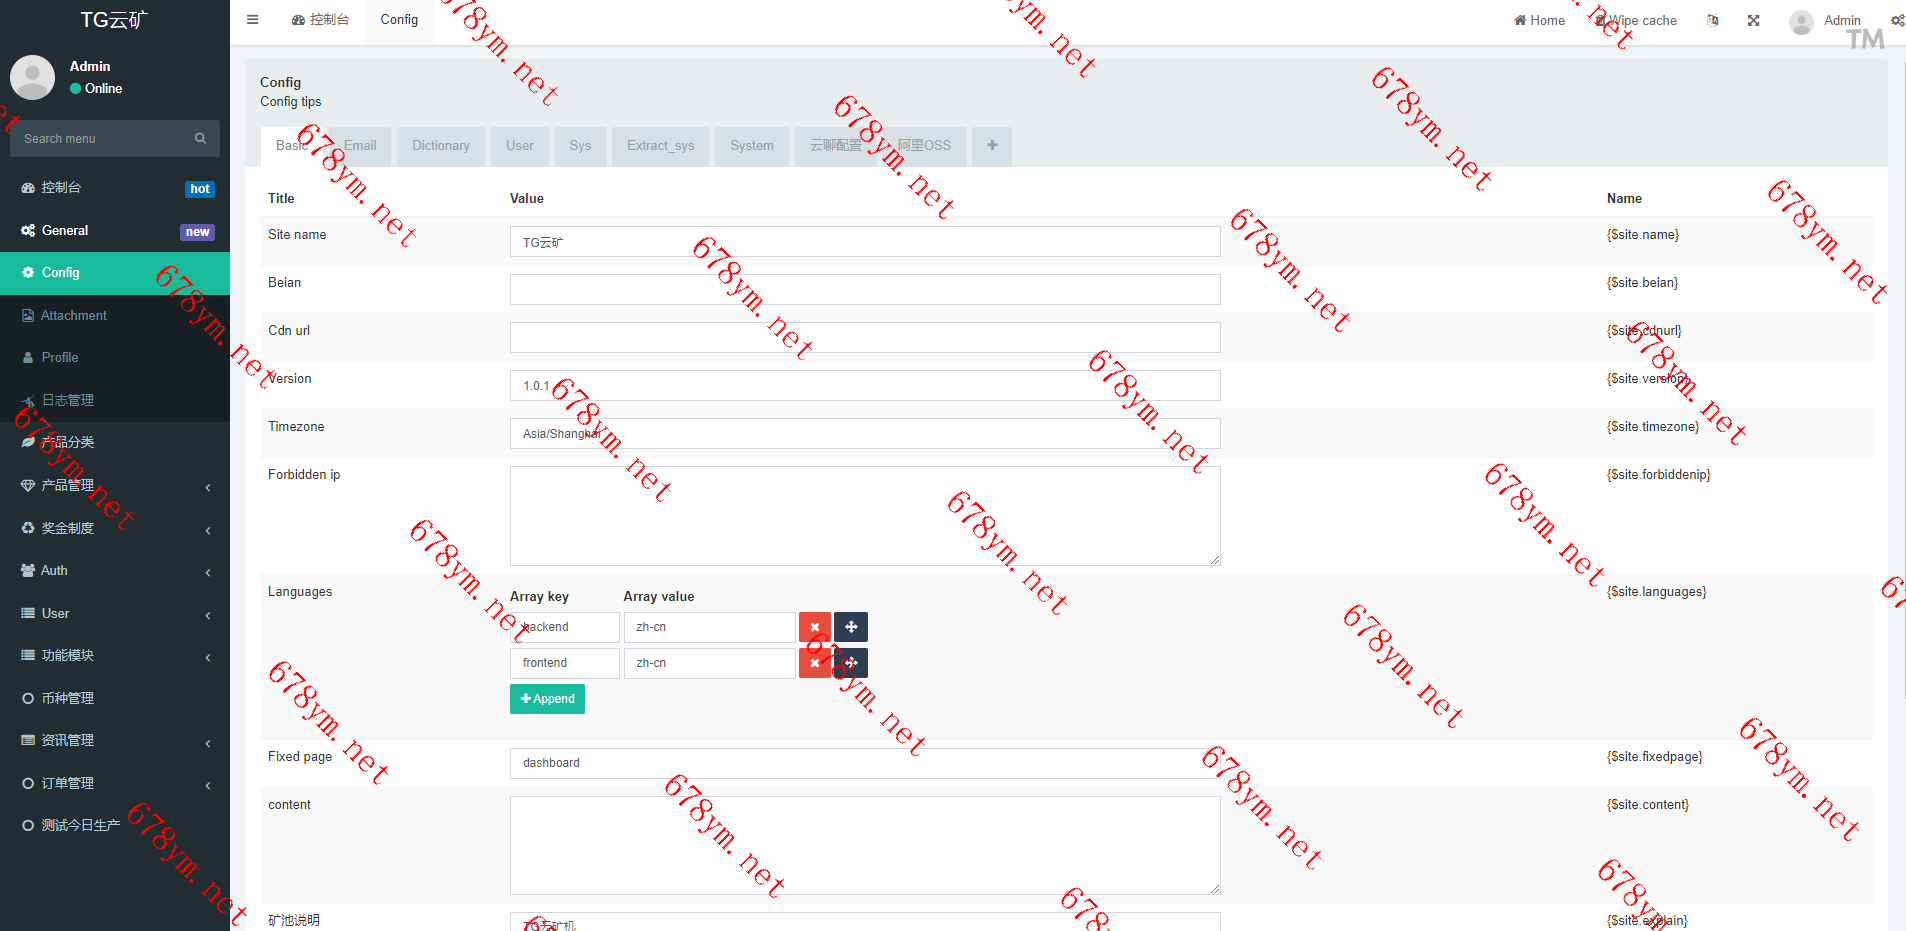Switch to the Dictionary tab

[440, 146]
